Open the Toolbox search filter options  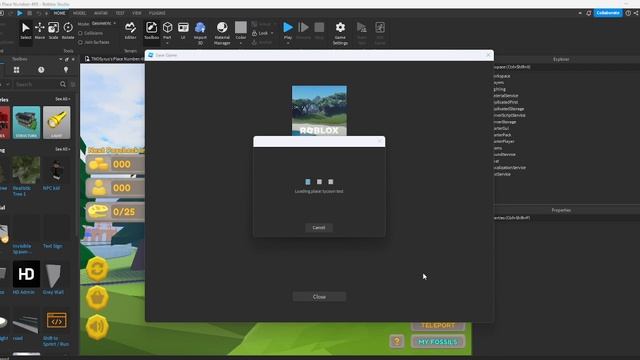[73, 84]
